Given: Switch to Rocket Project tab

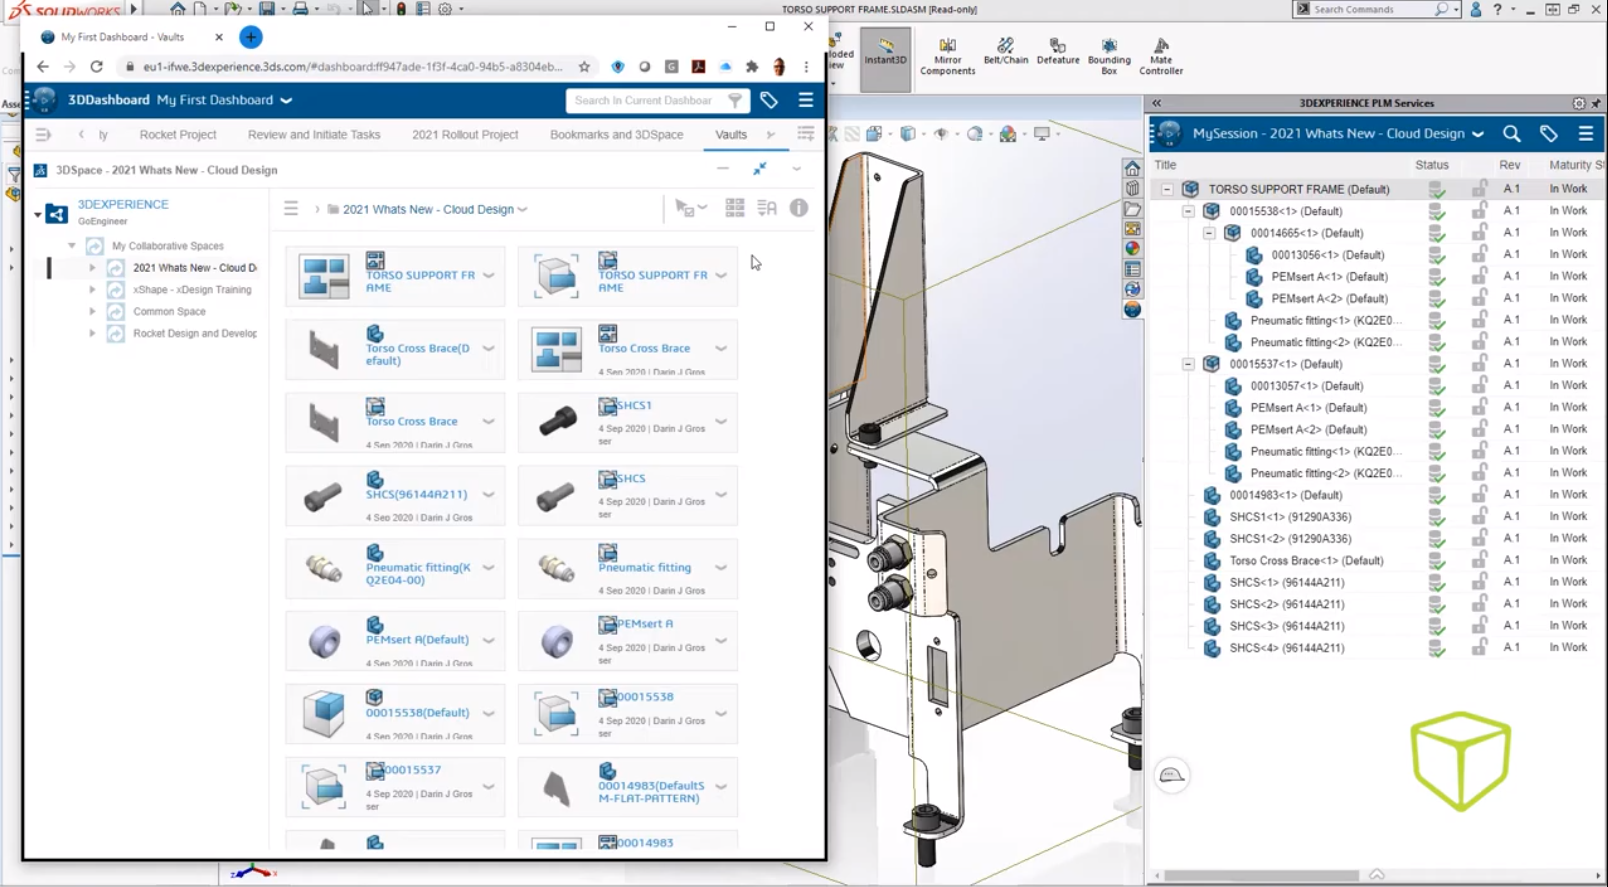Looking at the screenshot, I should point(178,134).
